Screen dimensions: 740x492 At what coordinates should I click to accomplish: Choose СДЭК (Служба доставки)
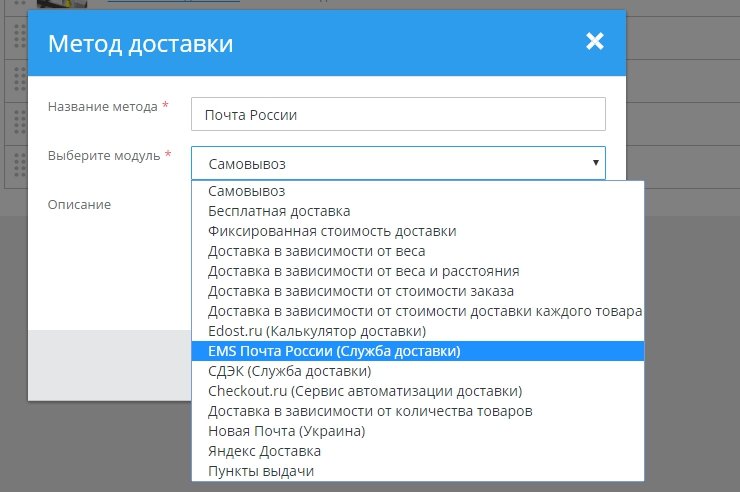pos(290,371)
